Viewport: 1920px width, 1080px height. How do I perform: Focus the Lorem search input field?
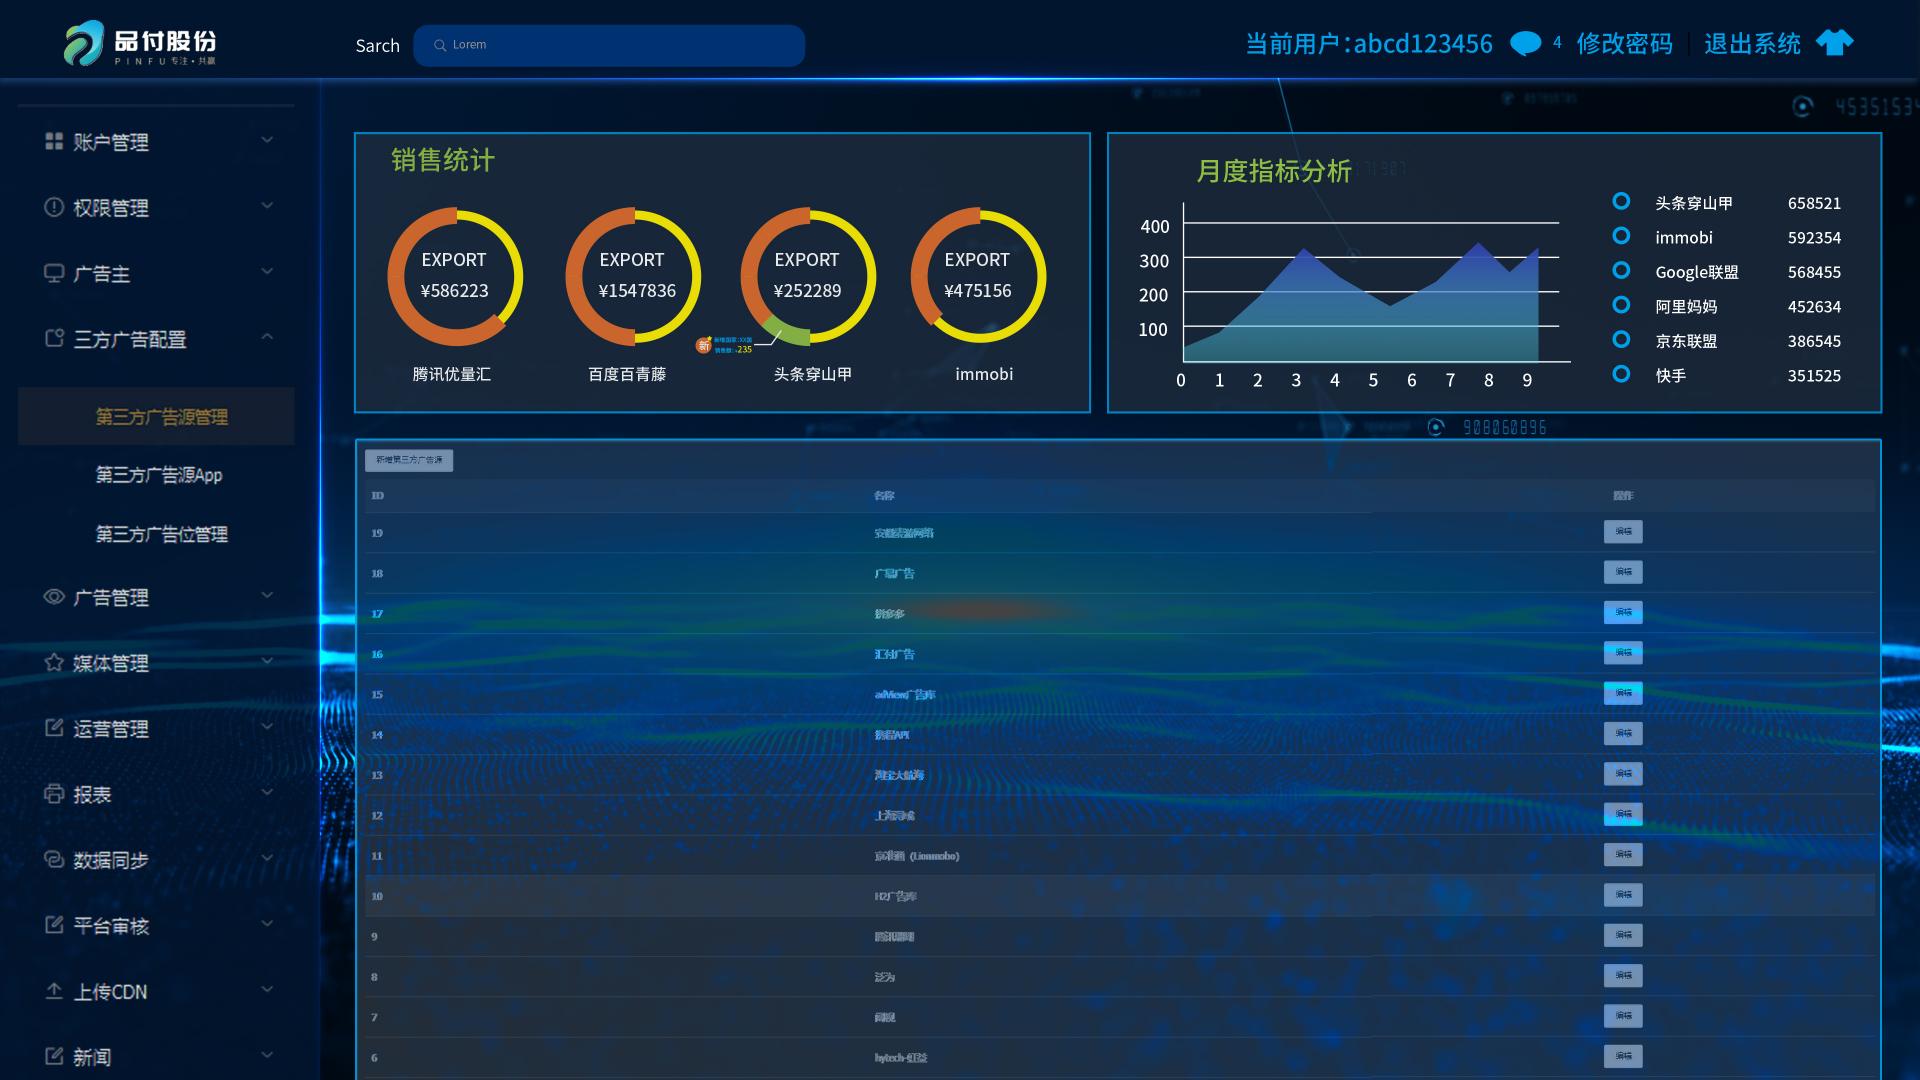pos(609,45)
